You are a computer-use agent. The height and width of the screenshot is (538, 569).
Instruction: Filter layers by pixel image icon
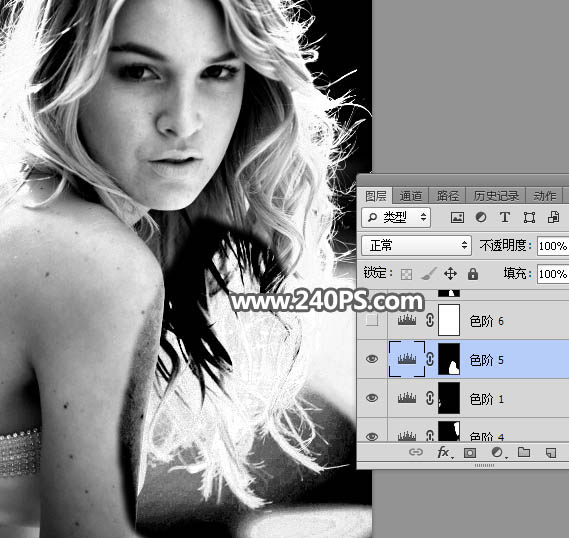(457, 217)
